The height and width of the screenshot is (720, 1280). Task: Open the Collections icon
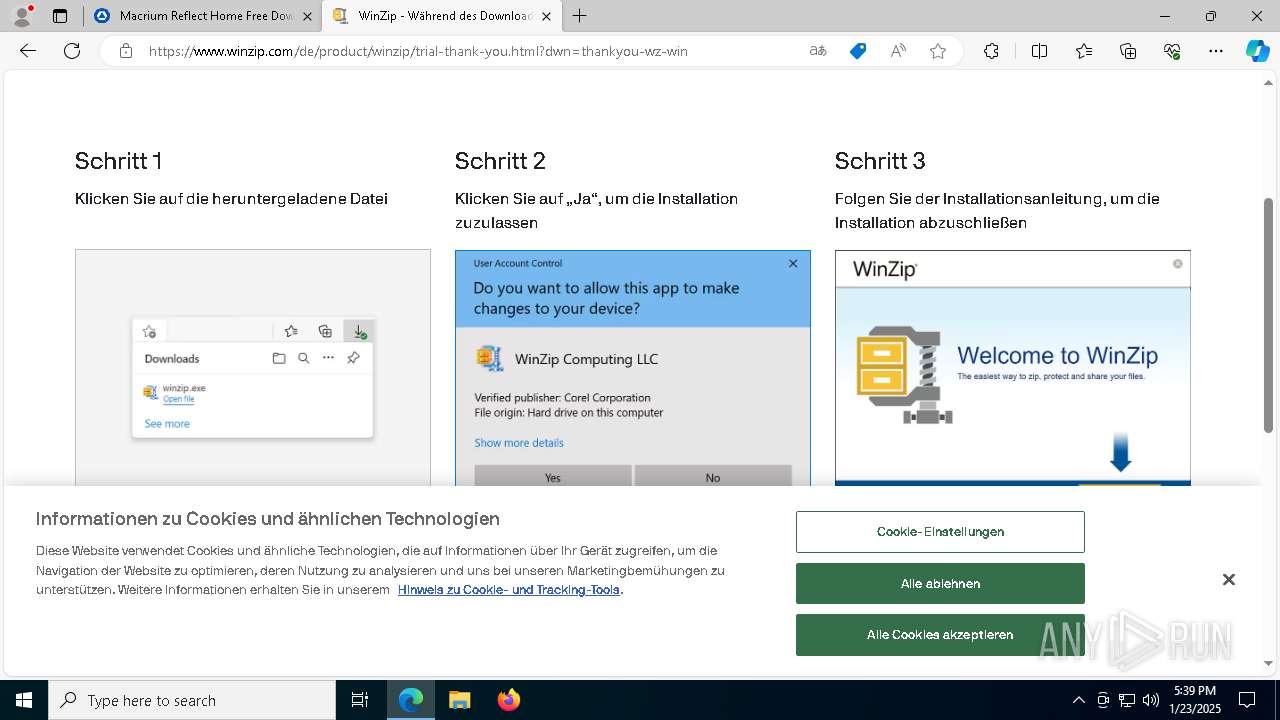point(1128,51)
